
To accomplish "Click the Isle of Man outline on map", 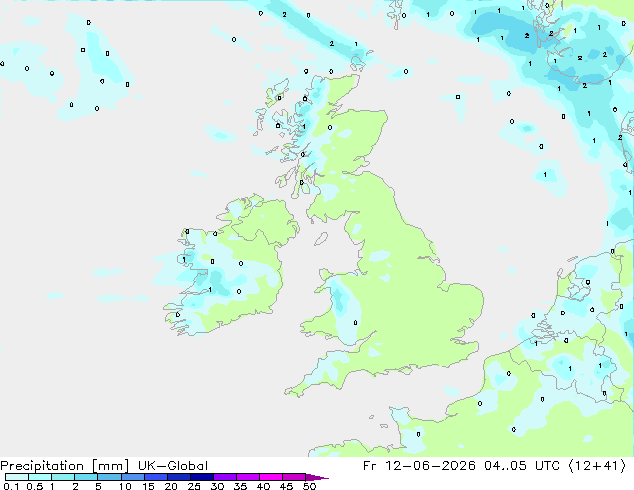I will click(x=321, y=239).
